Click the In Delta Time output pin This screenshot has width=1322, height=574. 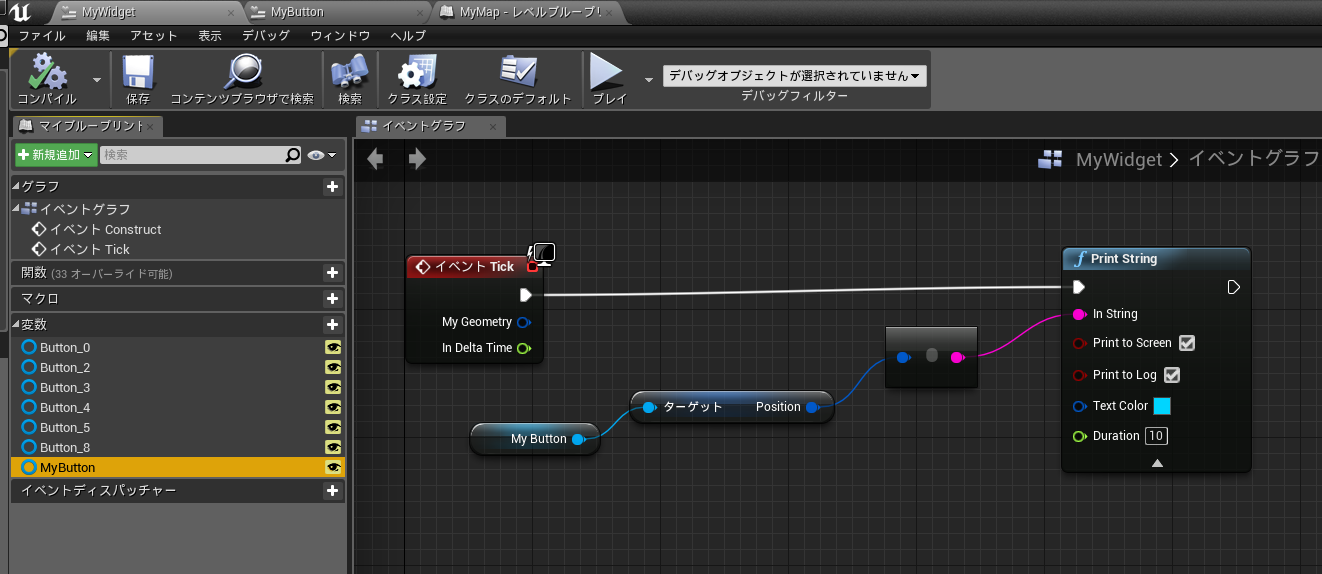pyautogui.click(x=523, y=348)
